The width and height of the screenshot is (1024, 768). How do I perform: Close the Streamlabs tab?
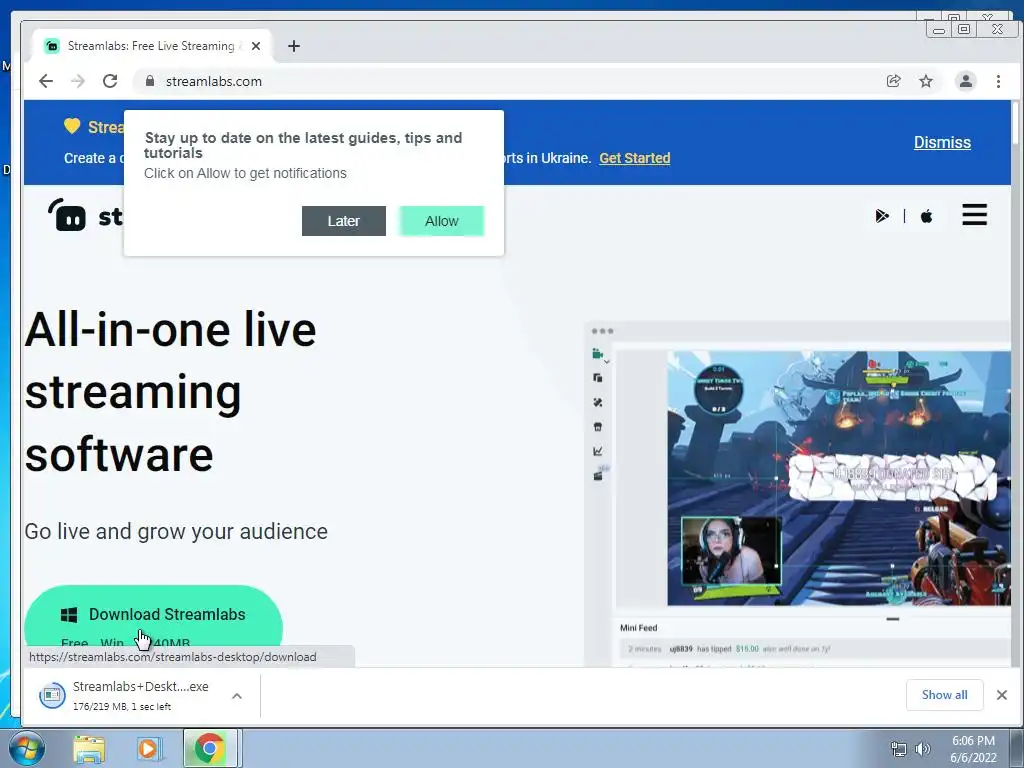[256, 46]
